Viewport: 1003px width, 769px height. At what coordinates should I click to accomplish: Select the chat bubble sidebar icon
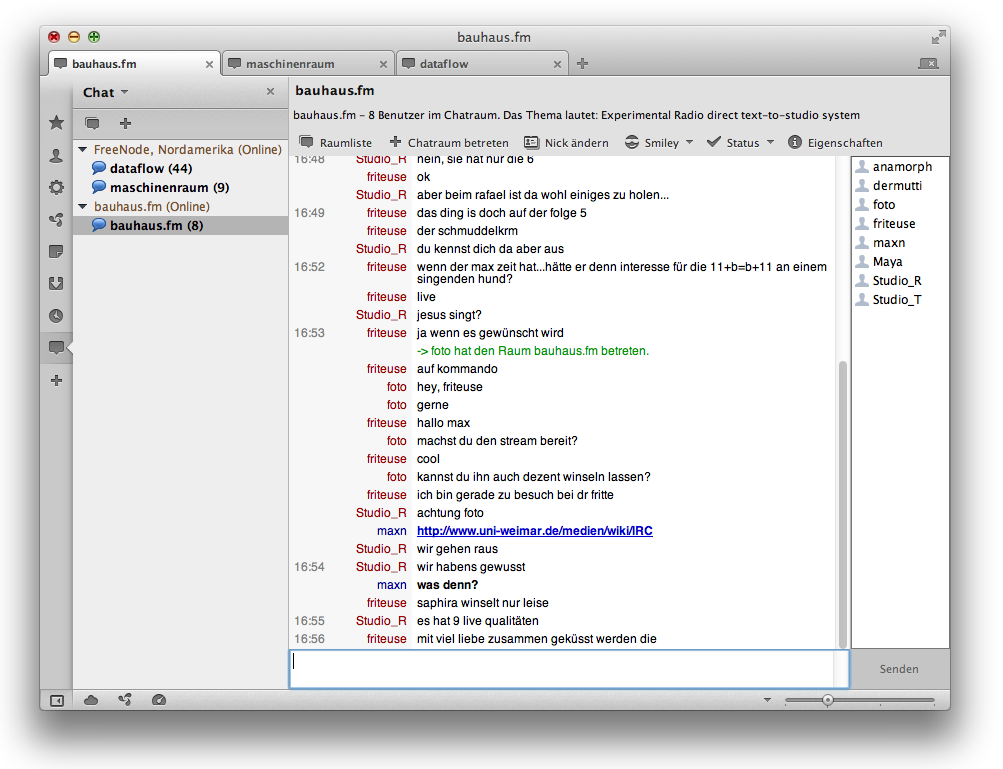point(56,347)
